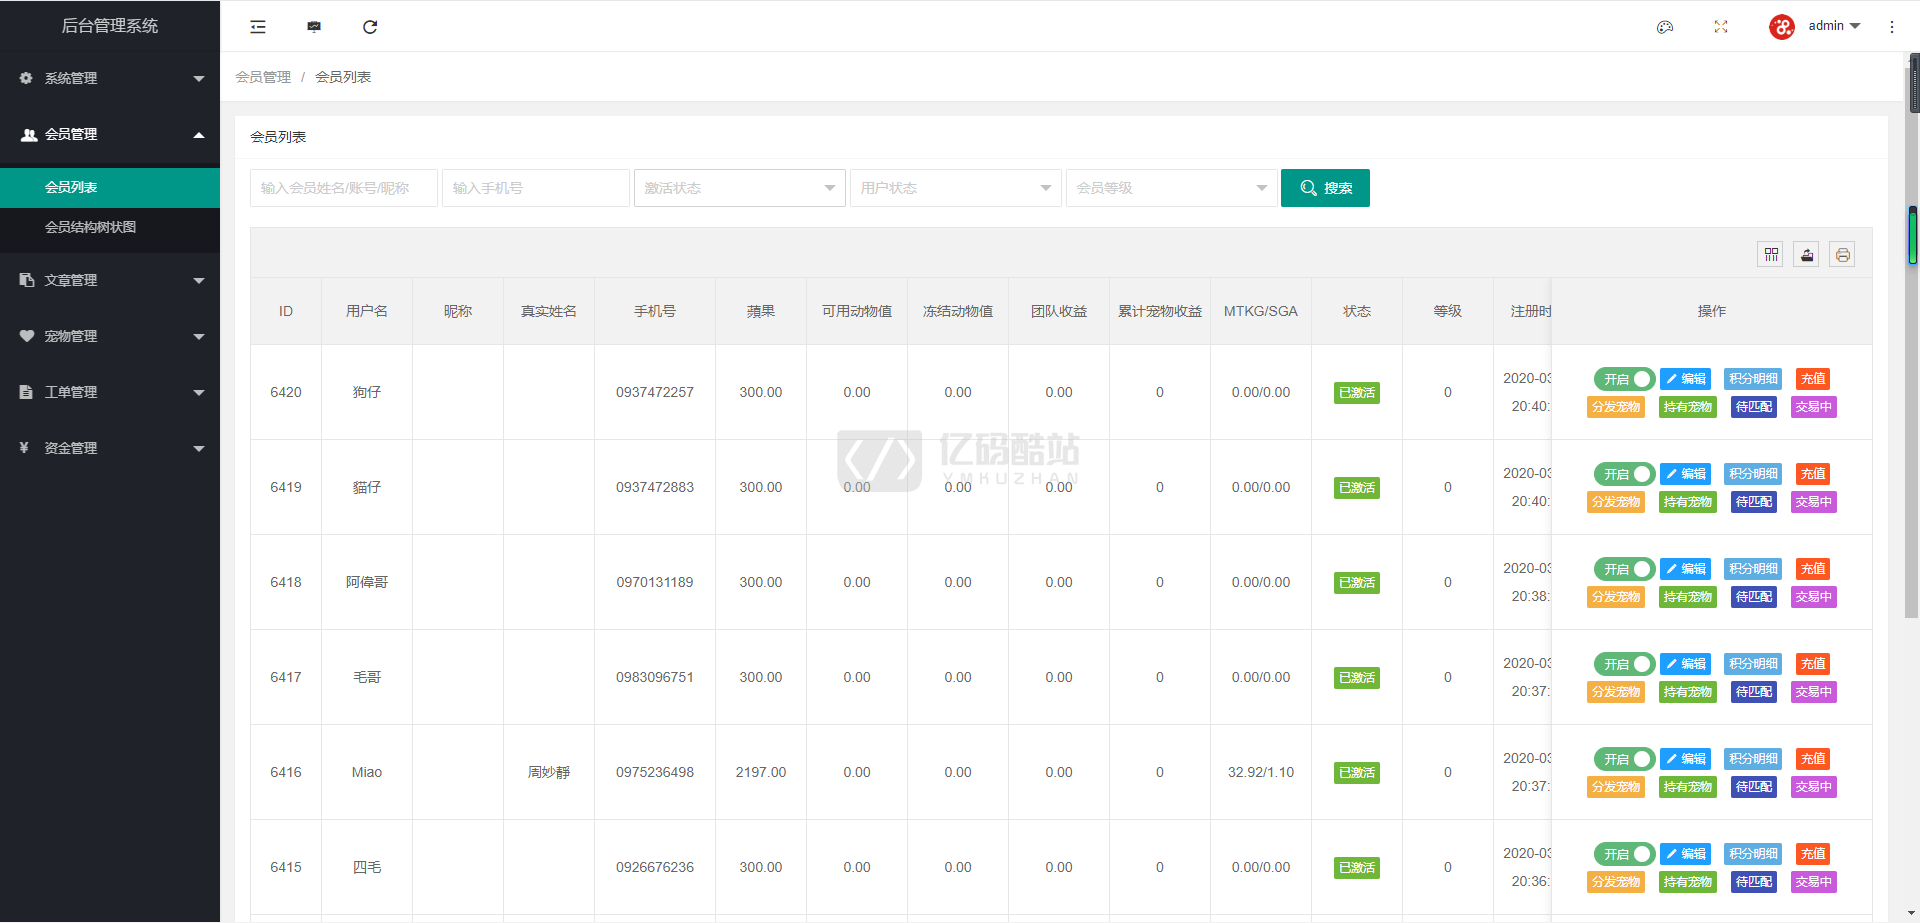
Task: Toggle the 开启 switch for user 6417
Action: pyautogui.click(x=1624, y=664)
